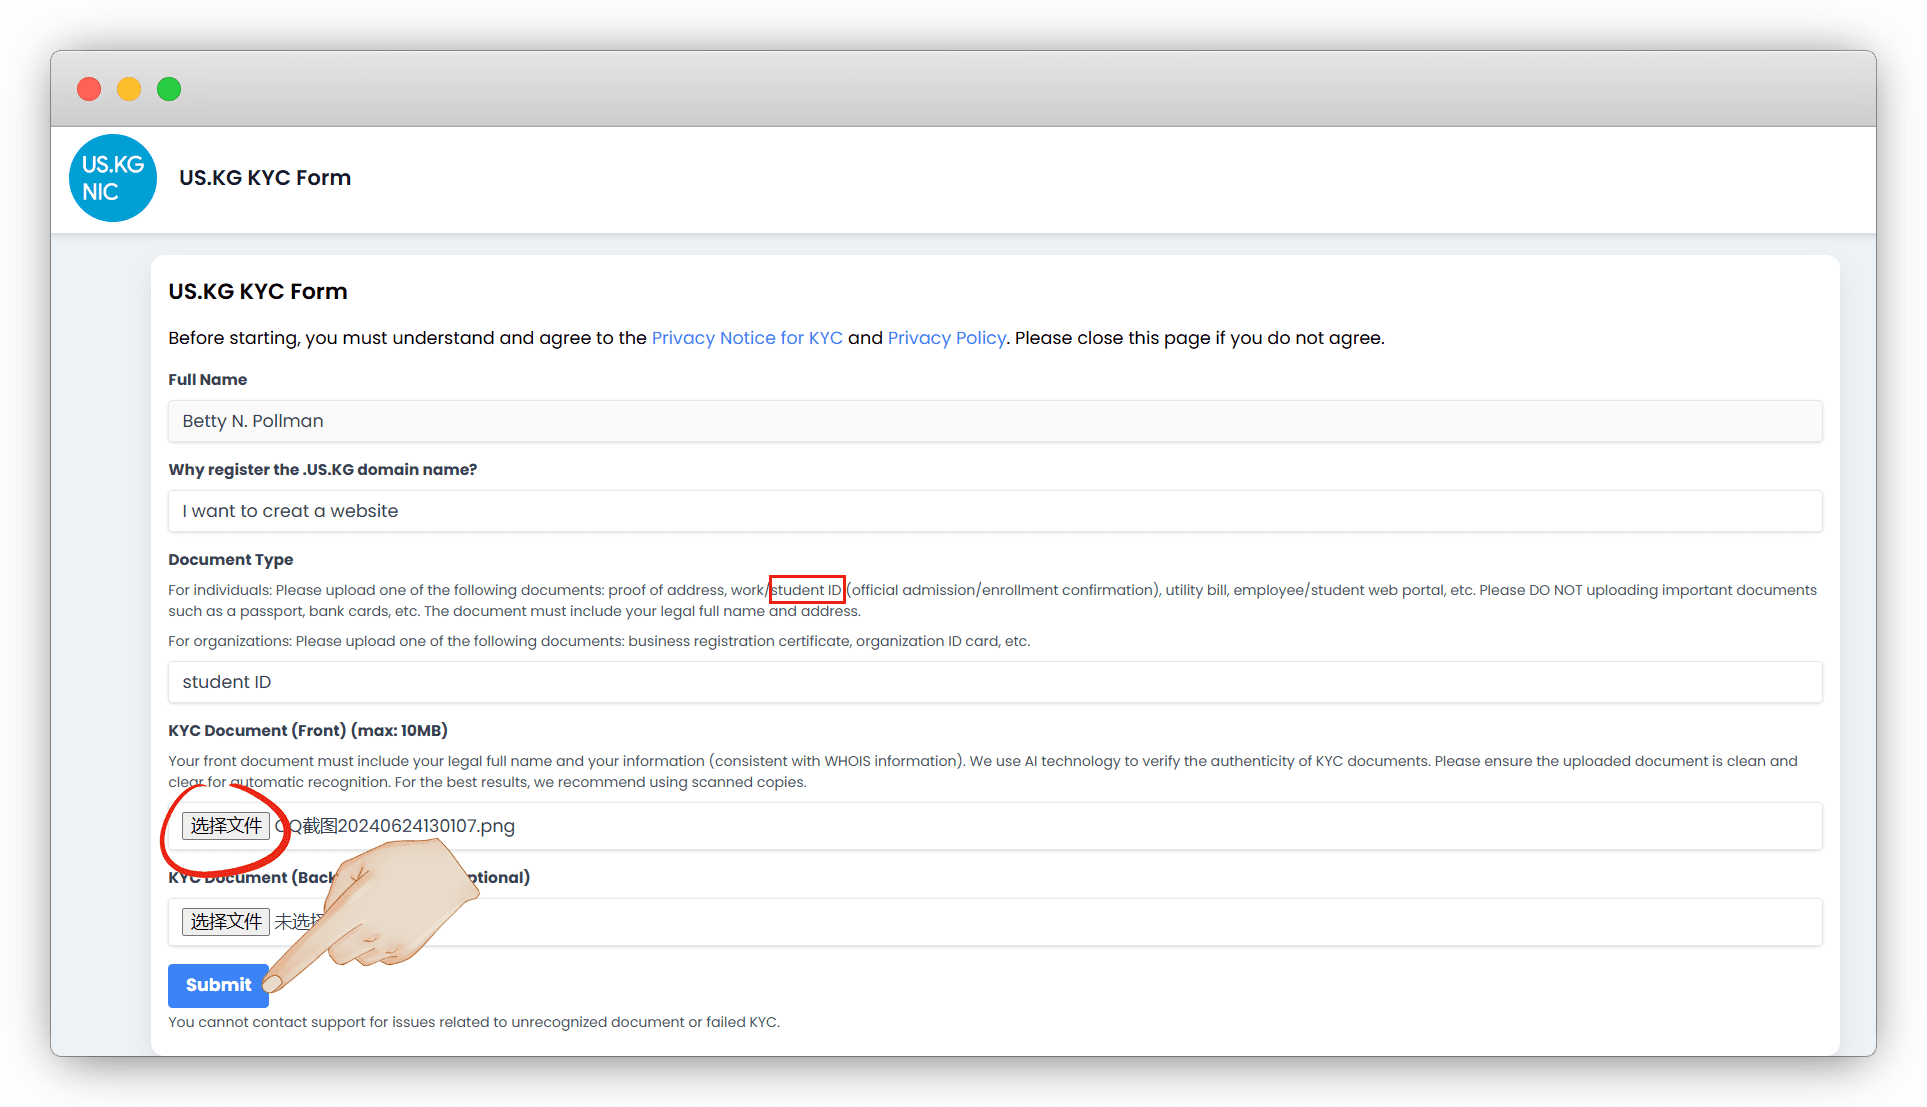The height and width of the screenshot is (1107, 1927).
Task: Choose file for KYC front document
Action: tap(226, 826)
